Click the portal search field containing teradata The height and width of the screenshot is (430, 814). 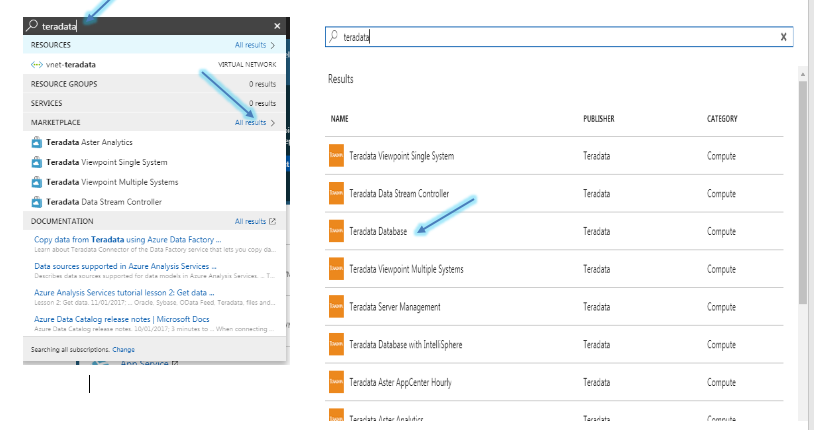click(156, 26)
